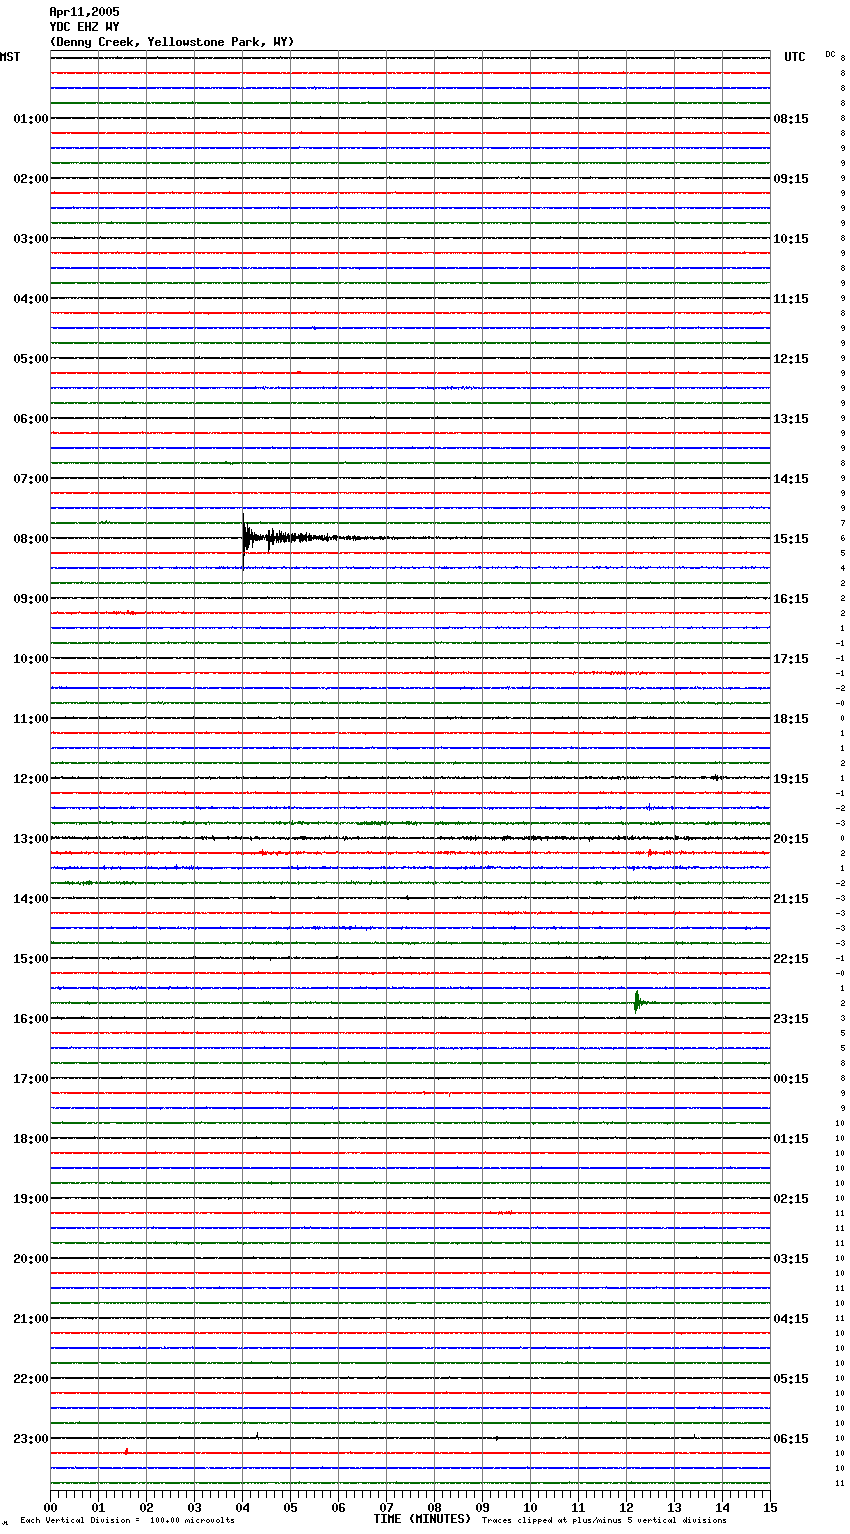The height and width of the screenshot is (1534, 850).
Task: Select the 07:00 MST time label
Action: pyautogui.click(x=30, y=479)
